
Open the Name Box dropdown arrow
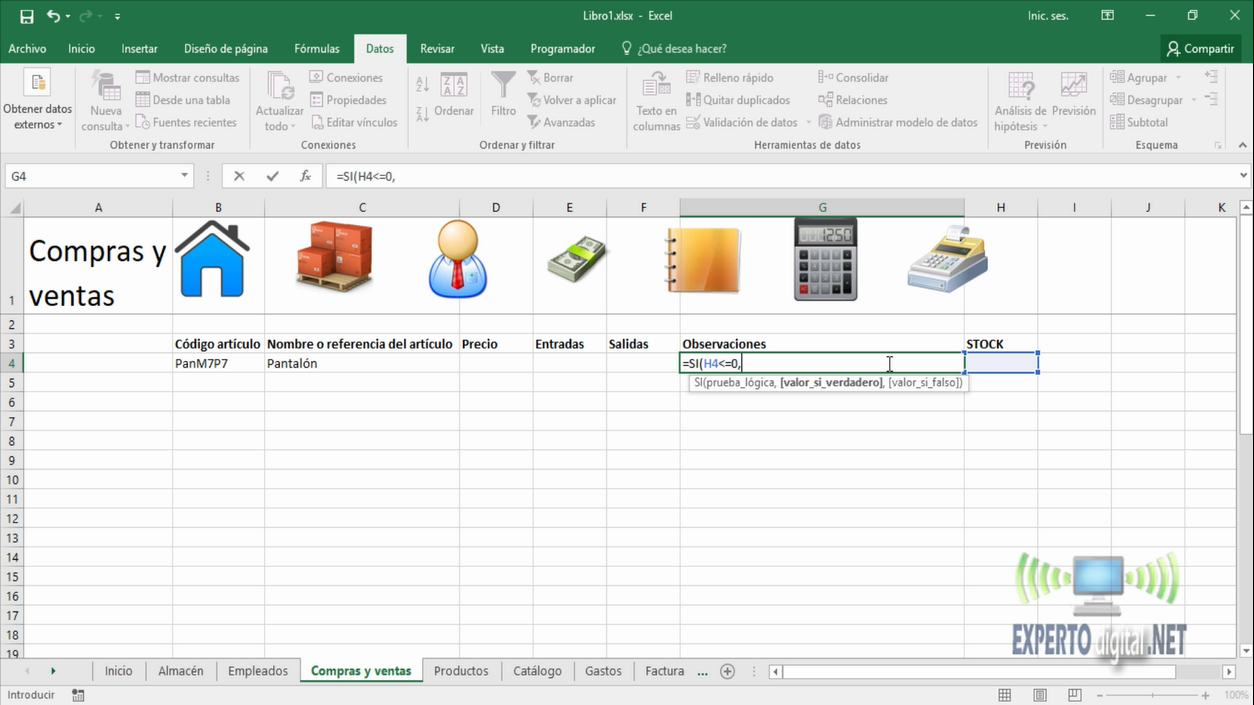click(185, 176)
